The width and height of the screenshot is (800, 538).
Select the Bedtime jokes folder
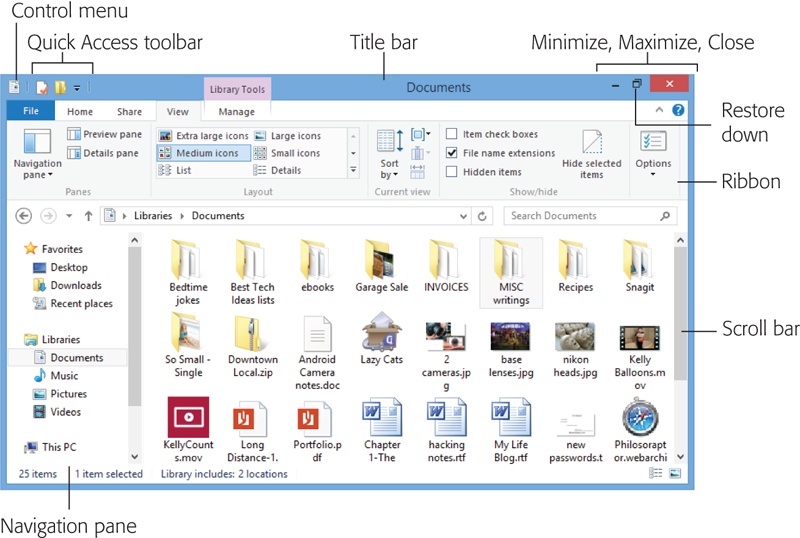point(188,273)
